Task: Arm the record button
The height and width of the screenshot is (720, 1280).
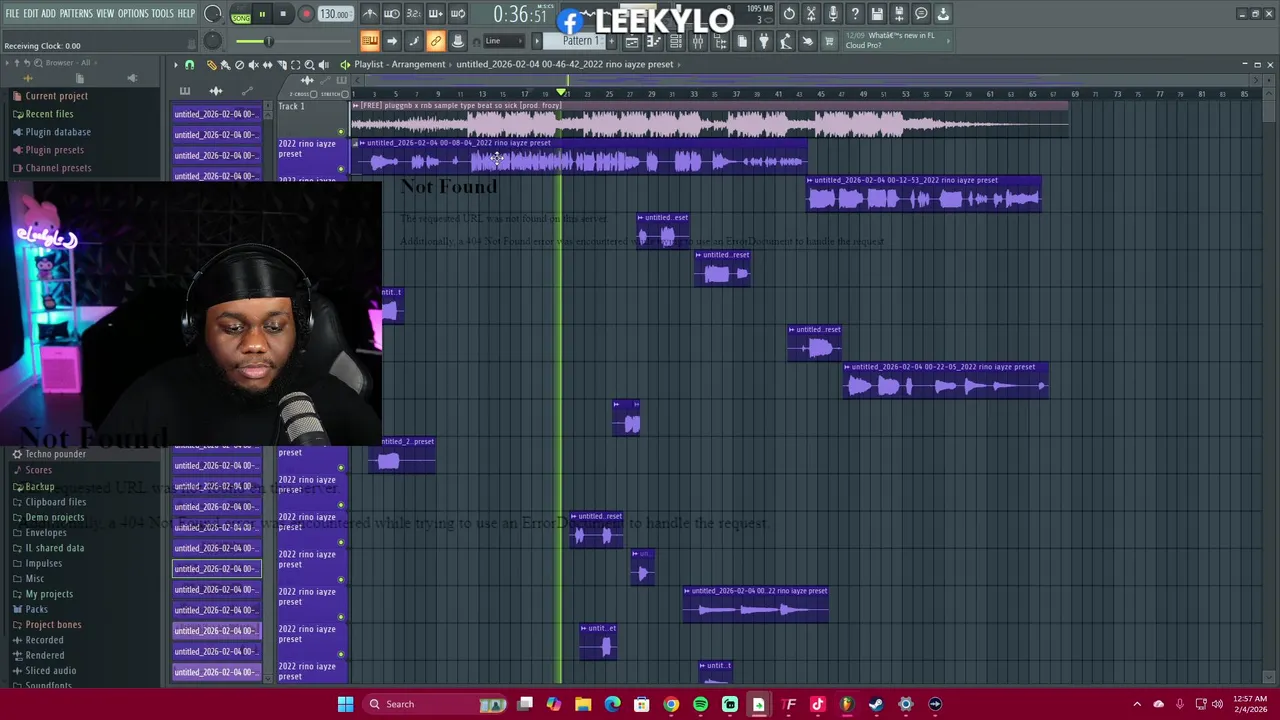Action: (306, 15)
